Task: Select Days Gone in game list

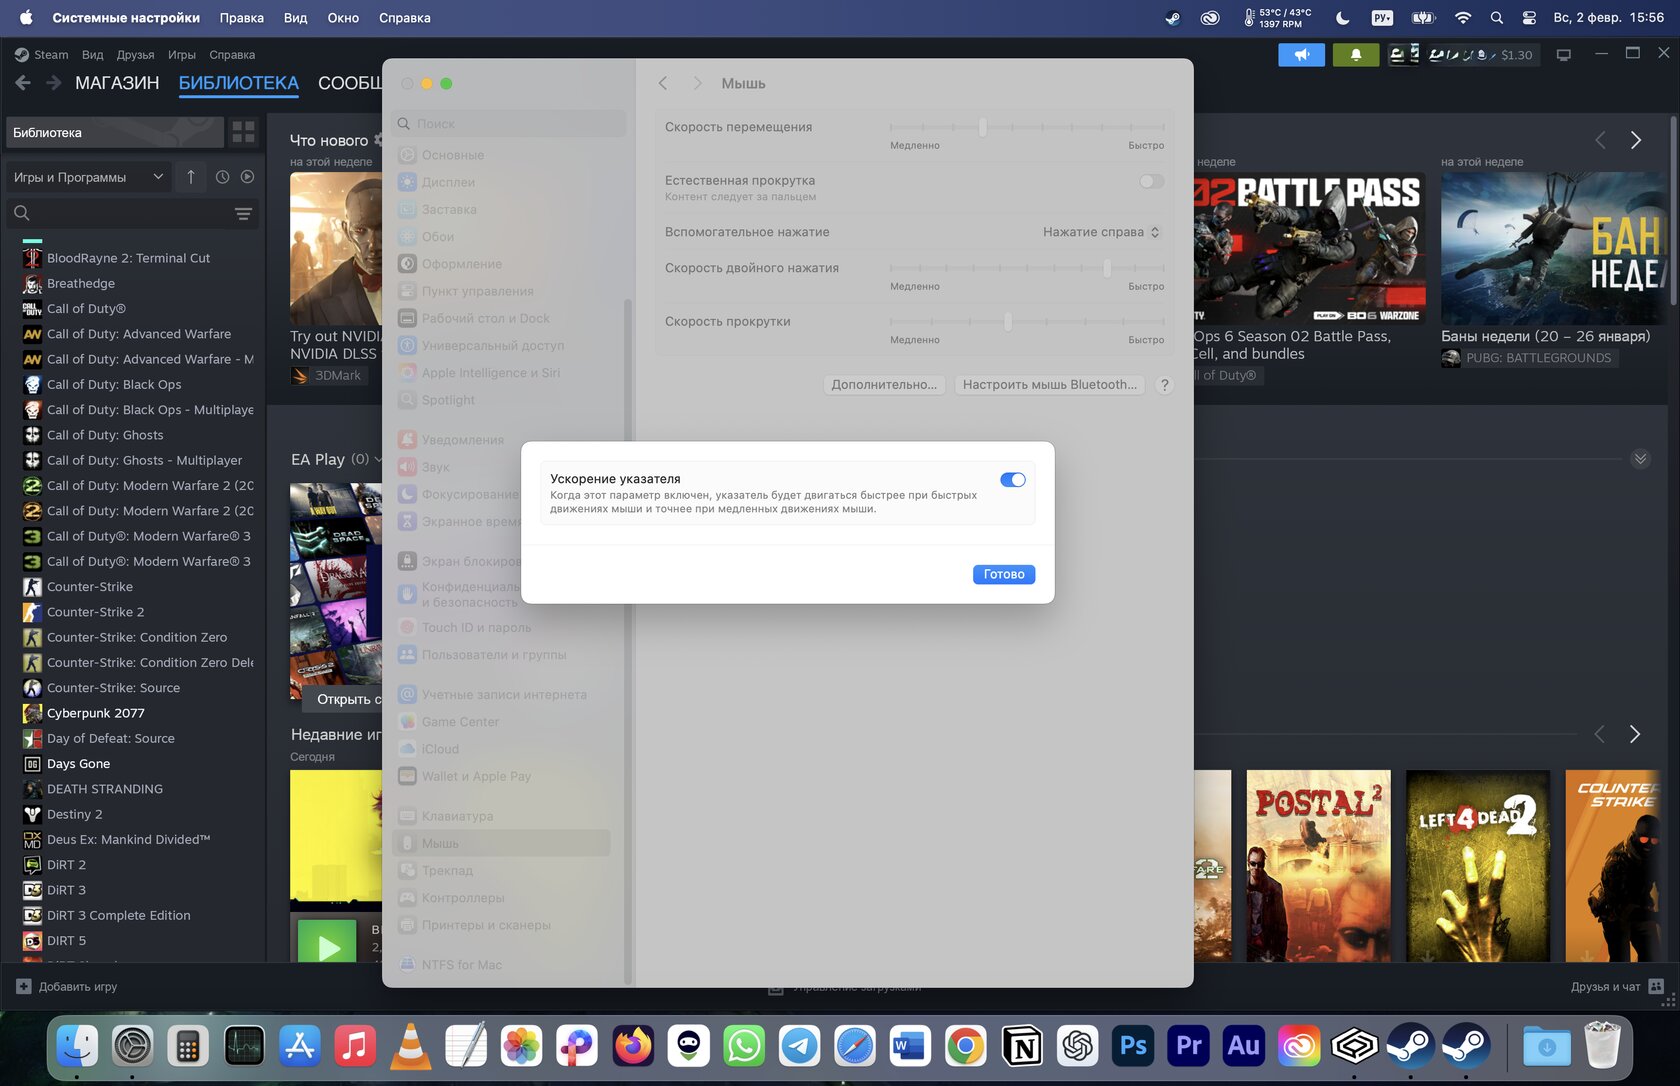Action: pos(78,764)
